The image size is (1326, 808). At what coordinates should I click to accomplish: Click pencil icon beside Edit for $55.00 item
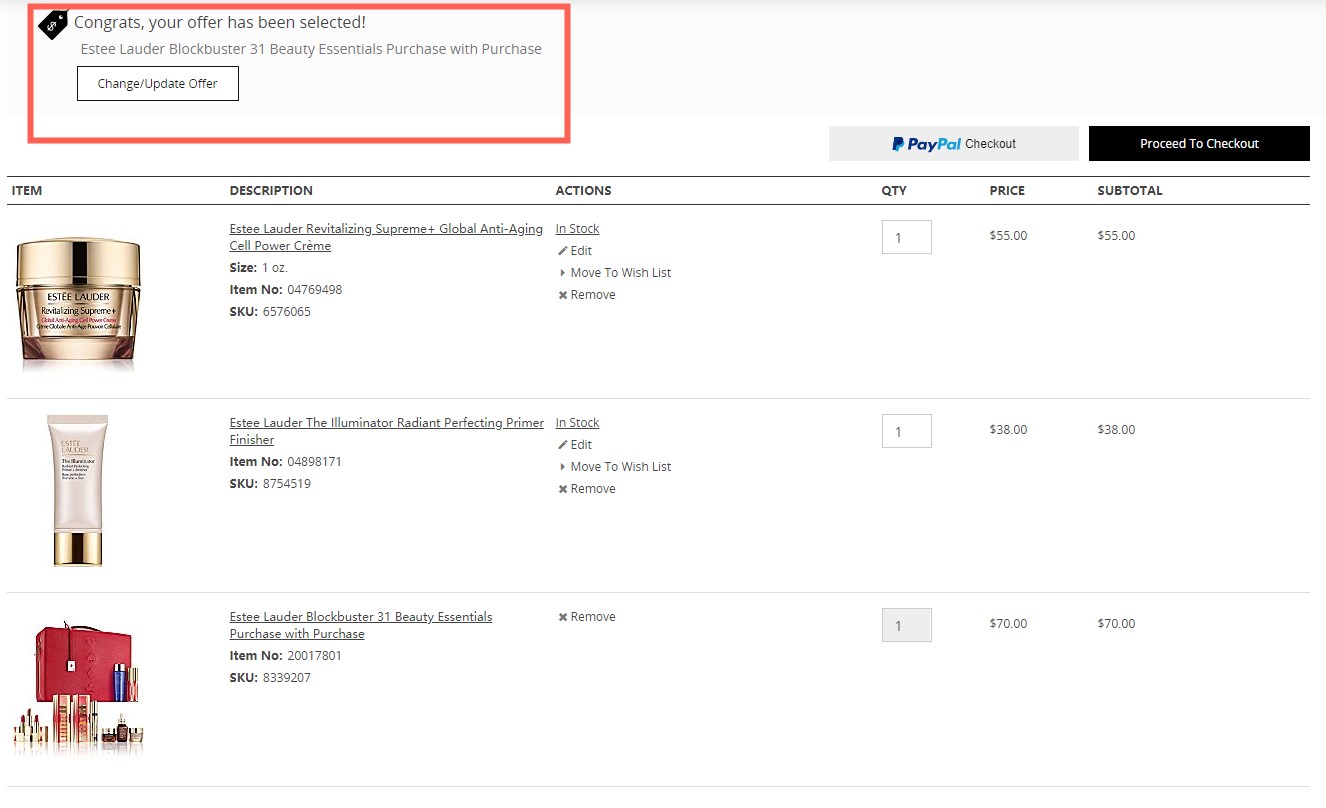563,251
